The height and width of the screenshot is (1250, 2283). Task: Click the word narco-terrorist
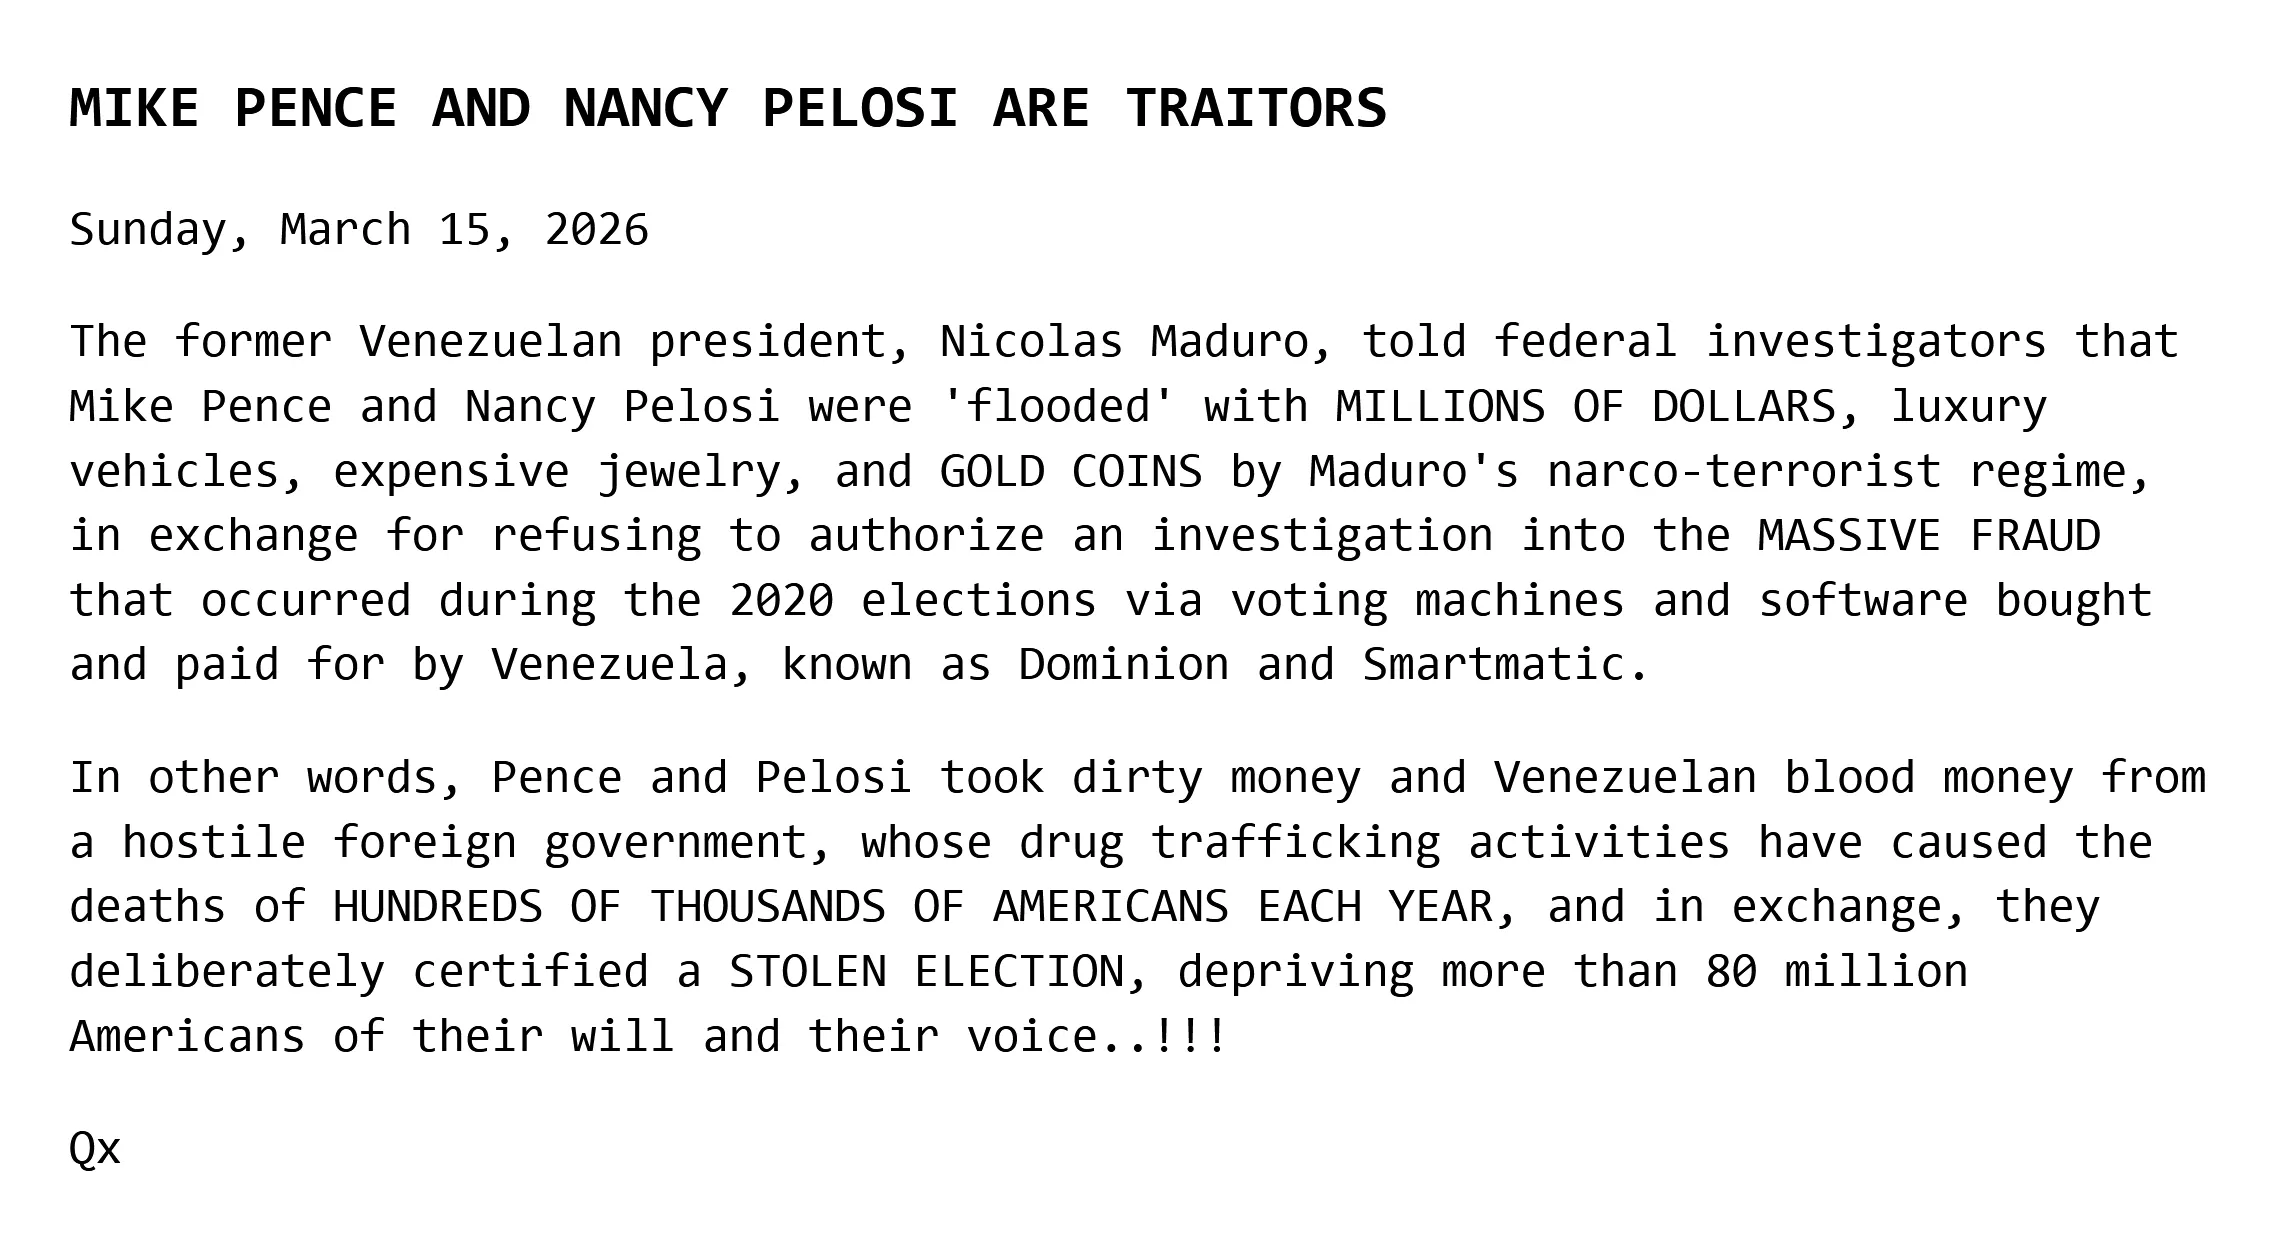[x=1744, y=471]
